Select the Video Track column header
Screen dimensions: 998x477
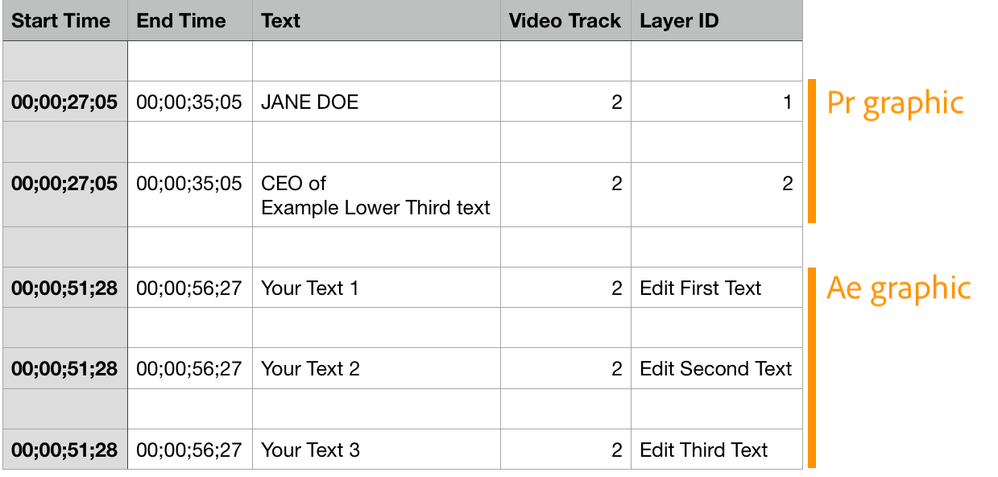tap(565, 20)
